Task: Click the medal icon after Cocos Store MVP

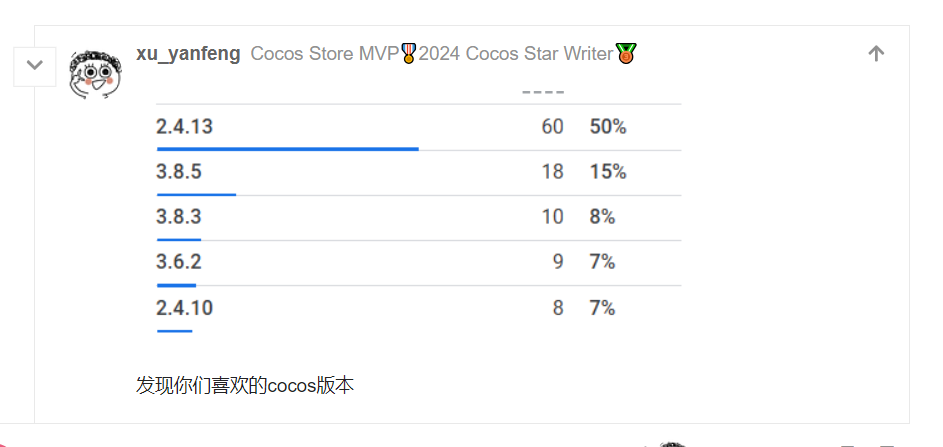Action: [x=408, y=53]
